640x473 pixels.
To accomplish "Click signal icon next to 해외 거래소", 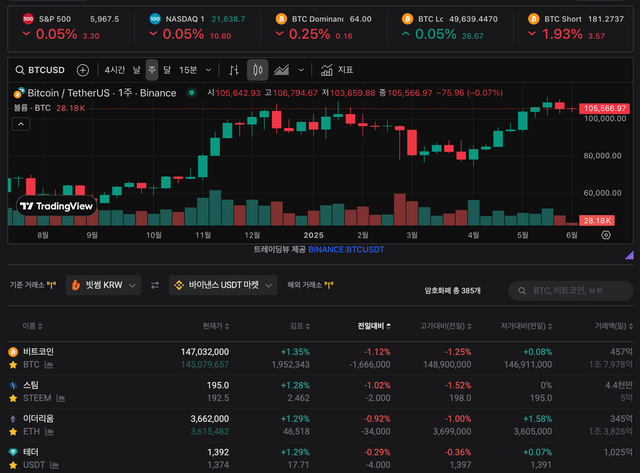I will point(329,285).
